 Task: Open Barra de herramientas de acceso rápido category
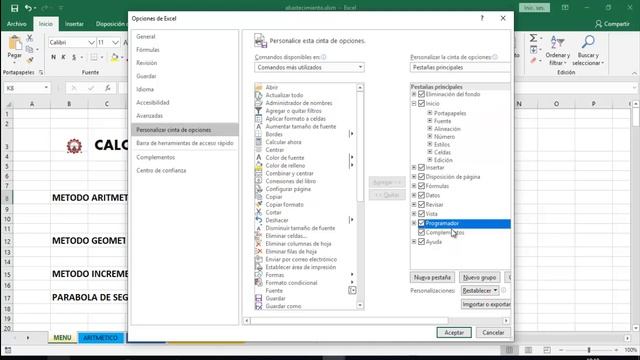[x=185, y=143]
